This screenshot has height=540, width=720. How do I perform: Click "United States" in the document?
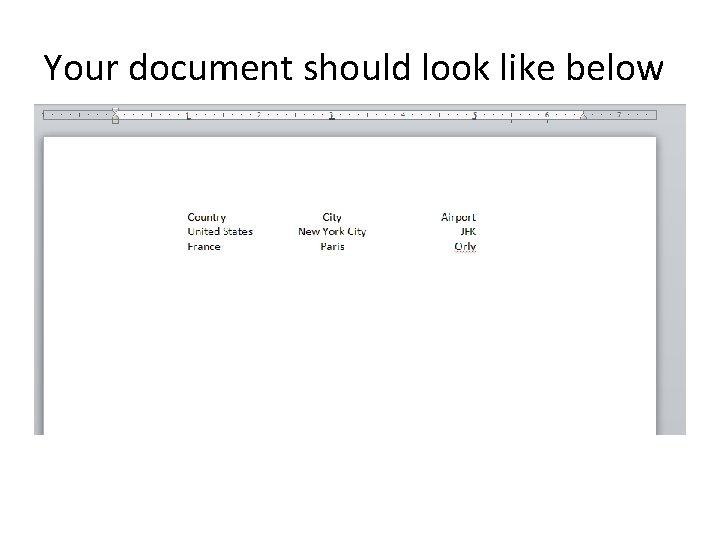220,231
